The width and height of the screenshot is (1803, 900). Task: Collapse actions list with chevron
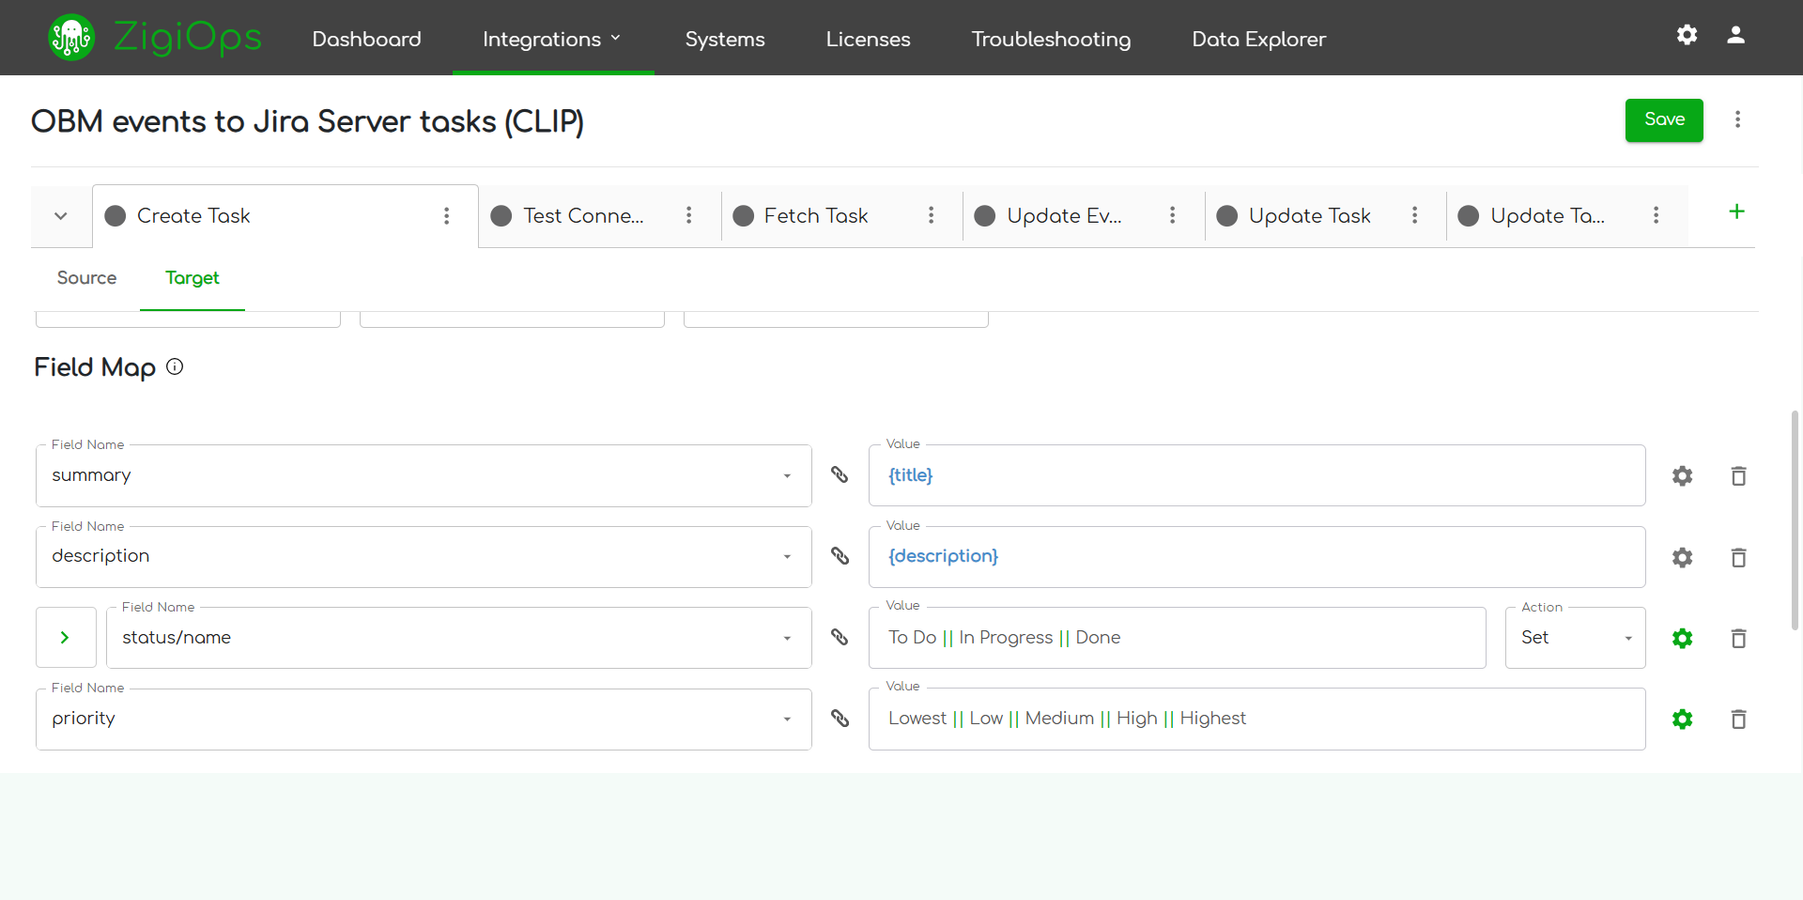pyautogui.click(x=61, y=216)
